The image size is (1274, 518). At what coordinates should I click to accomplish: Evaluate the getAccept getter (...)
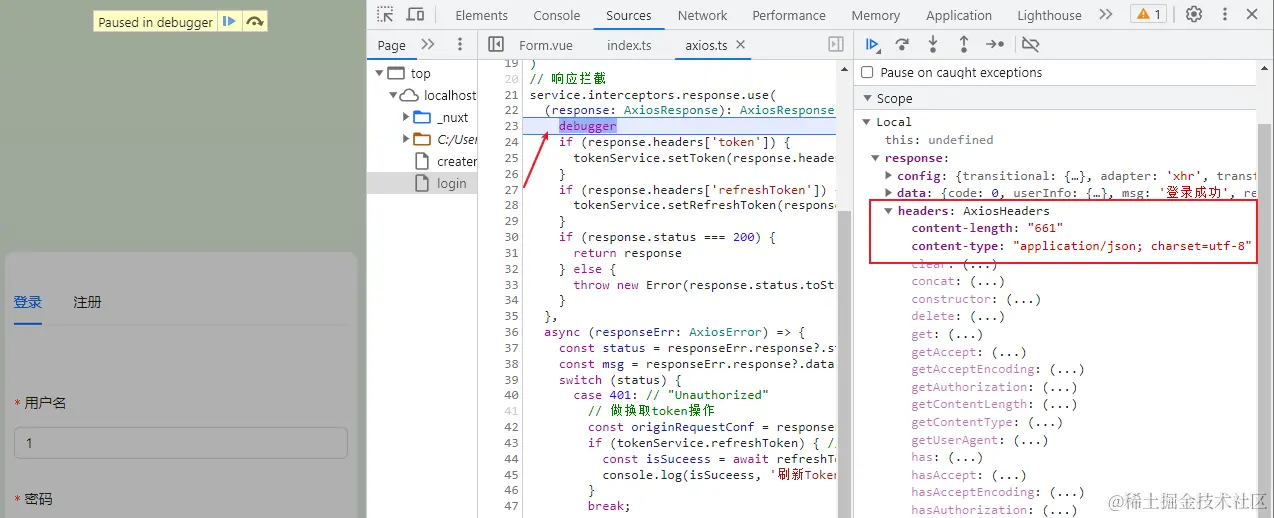[1008, 352]
